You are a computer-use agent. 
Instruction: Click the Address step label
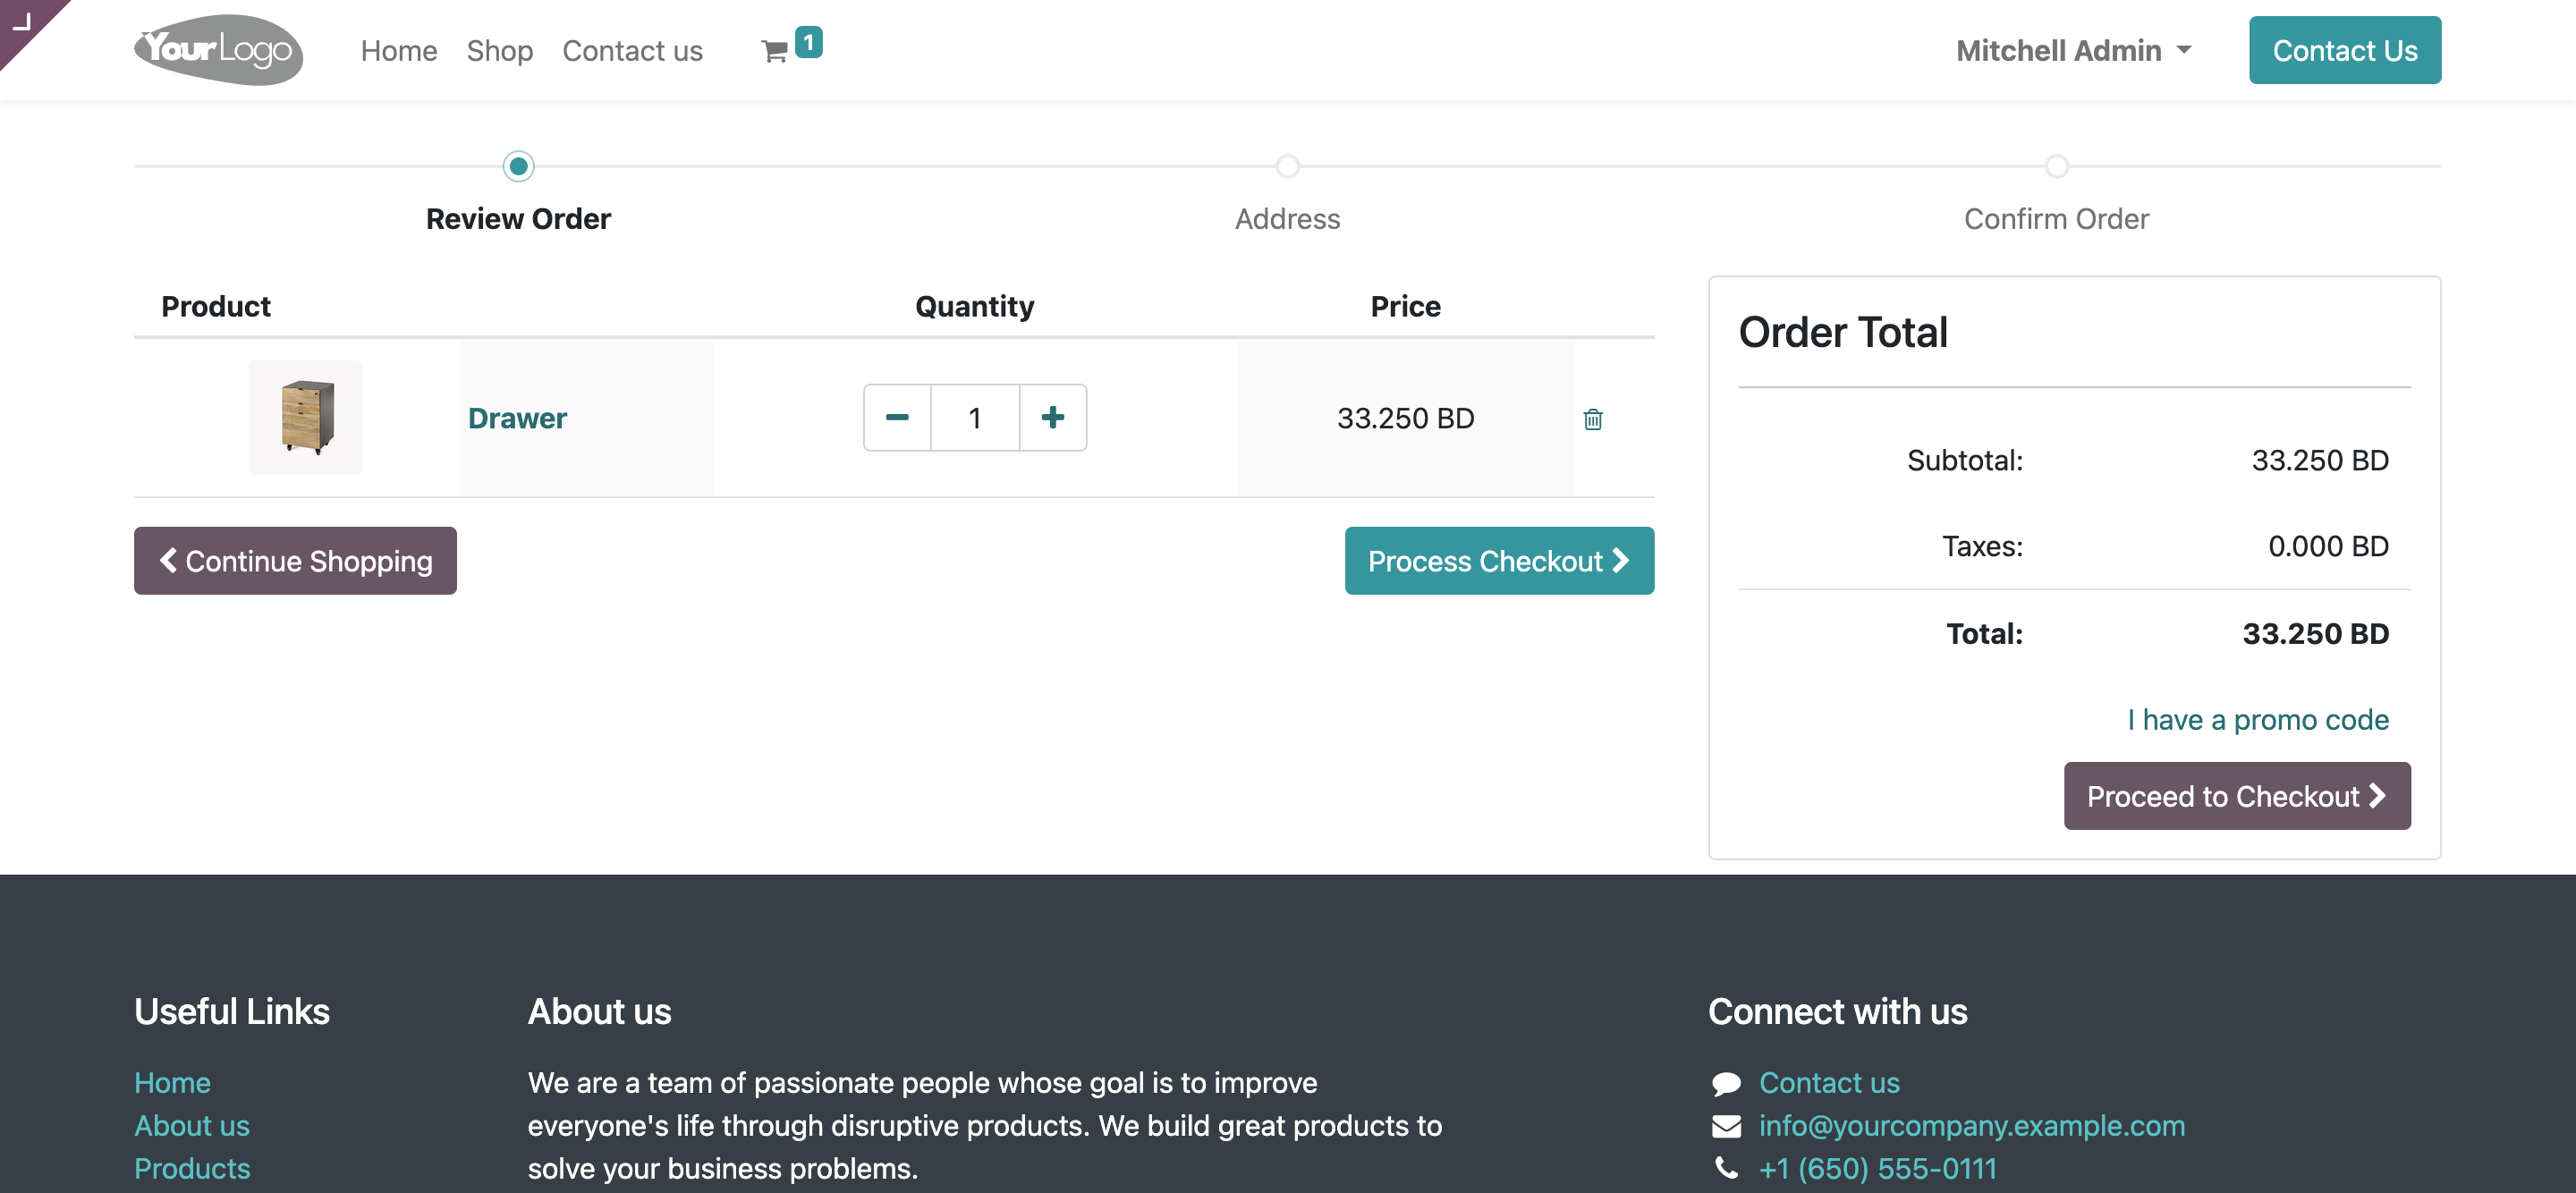point(1288,219)
